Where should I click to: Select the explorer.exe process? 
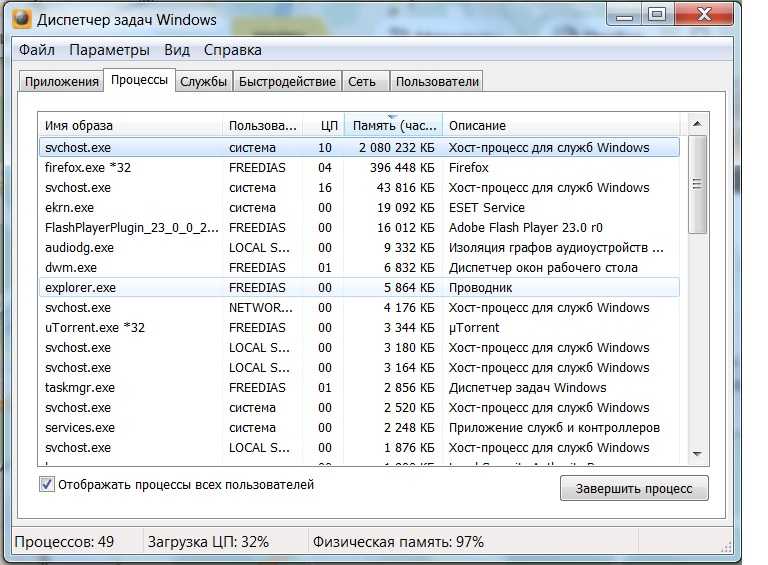pos(359,287)
